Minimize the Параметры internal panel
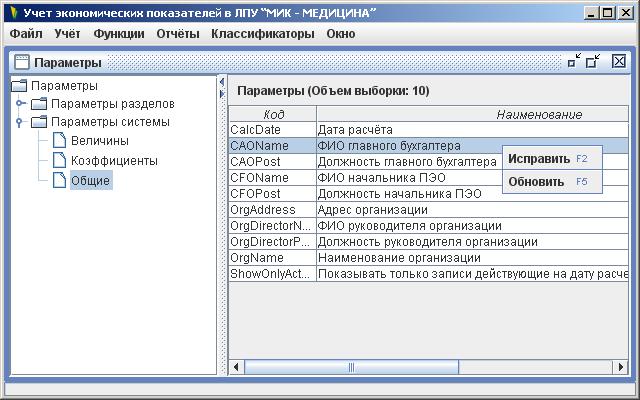 coord(574,62)
